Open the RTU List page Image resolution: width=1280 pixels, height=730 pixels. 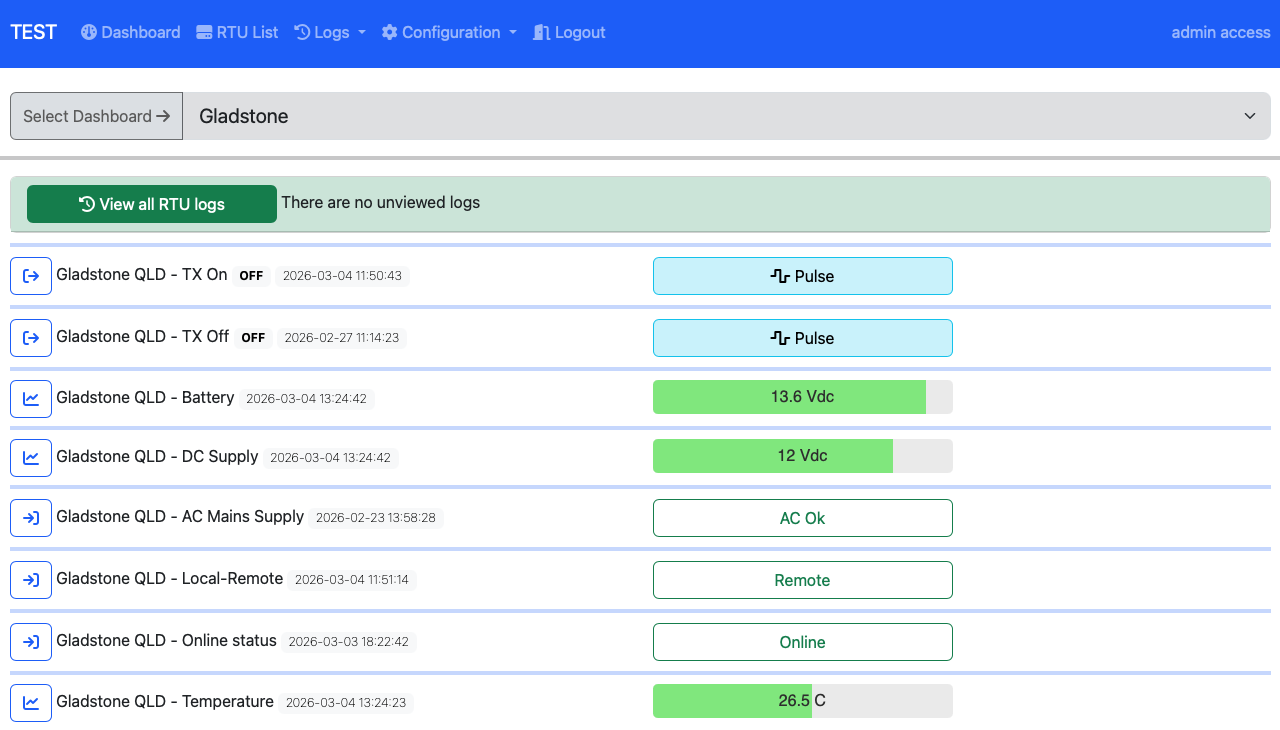click(237, 32)
